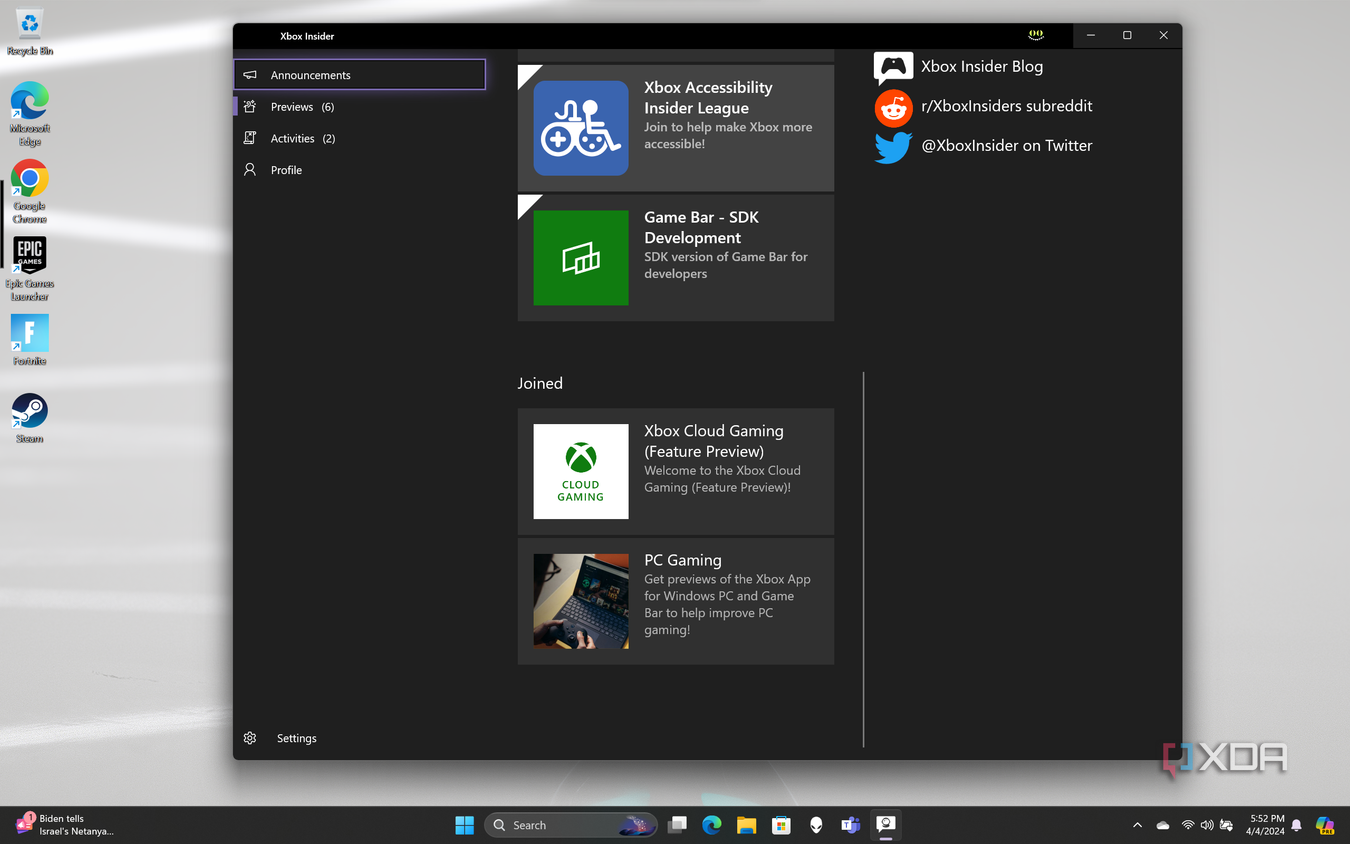Screen dimensions: 1350x844
Task: Open the Previews (6) section
Action: [x=360, y=107]
